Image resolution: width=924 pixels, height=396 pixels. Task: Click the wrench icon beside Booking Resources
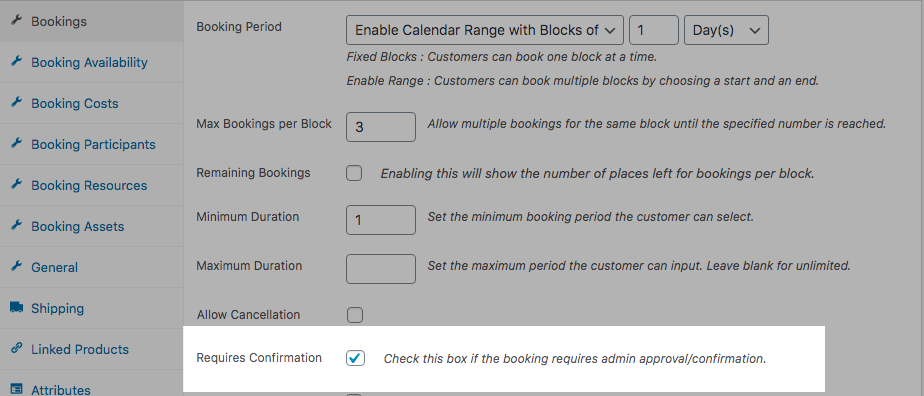(16, 184)
